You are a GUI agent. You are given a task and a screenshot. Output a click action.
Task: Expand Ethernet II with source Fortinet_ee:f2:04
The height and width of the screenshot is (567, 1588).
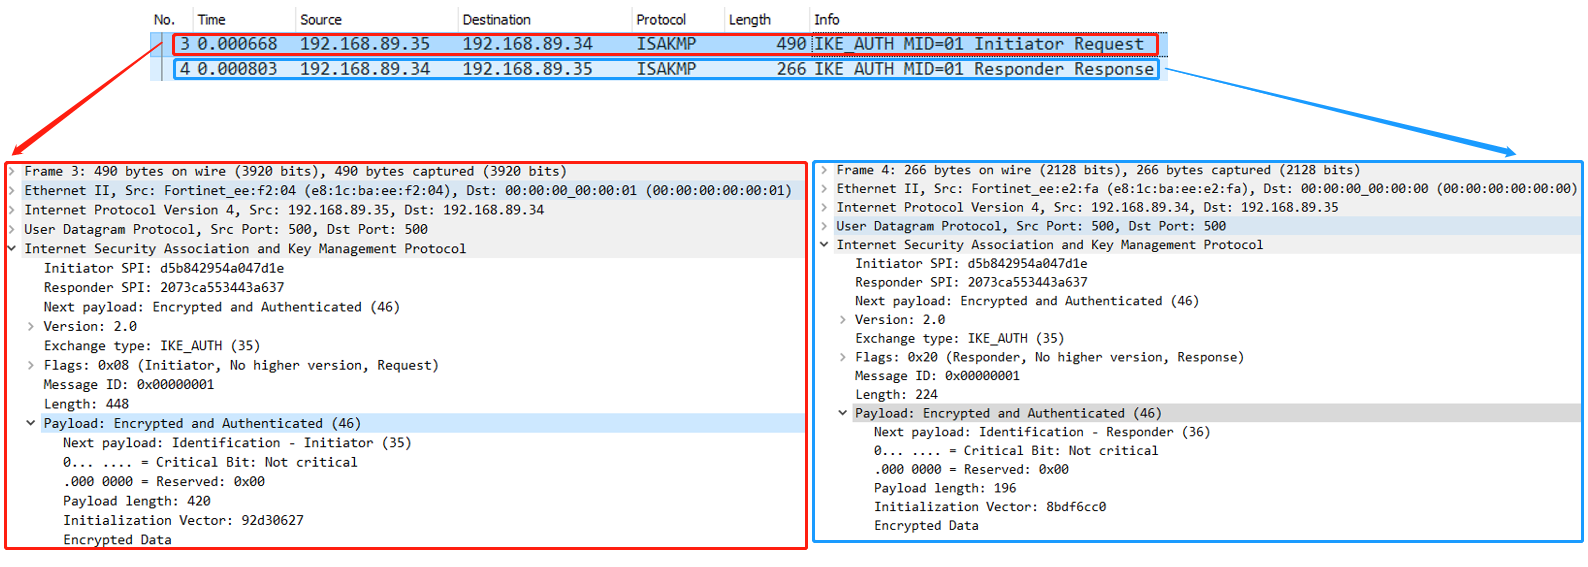[12, 191]
